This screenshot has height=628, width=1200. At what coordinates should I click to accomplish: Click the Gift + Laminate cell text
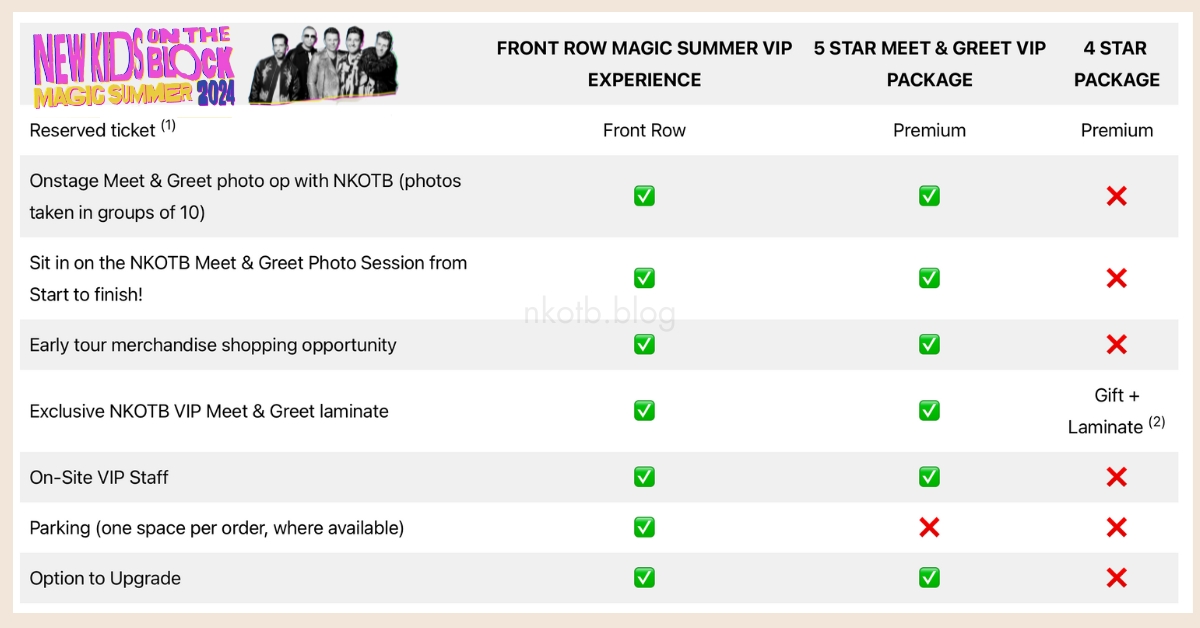tap(1117, 411)
